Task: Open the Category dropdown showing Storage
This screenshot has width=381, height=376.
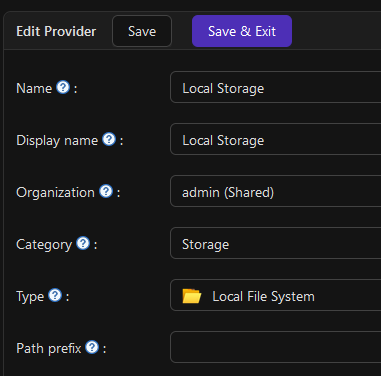Action: point(276,243)
